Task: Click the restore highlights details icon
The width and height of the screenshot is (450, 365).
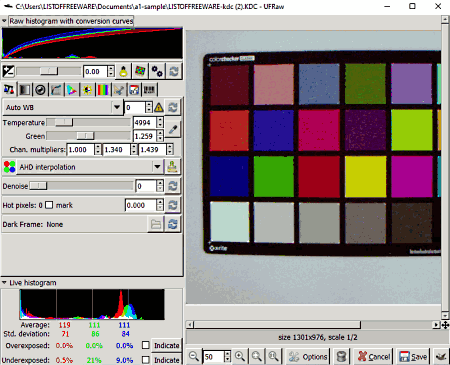Action: click(x=140, y=71)
